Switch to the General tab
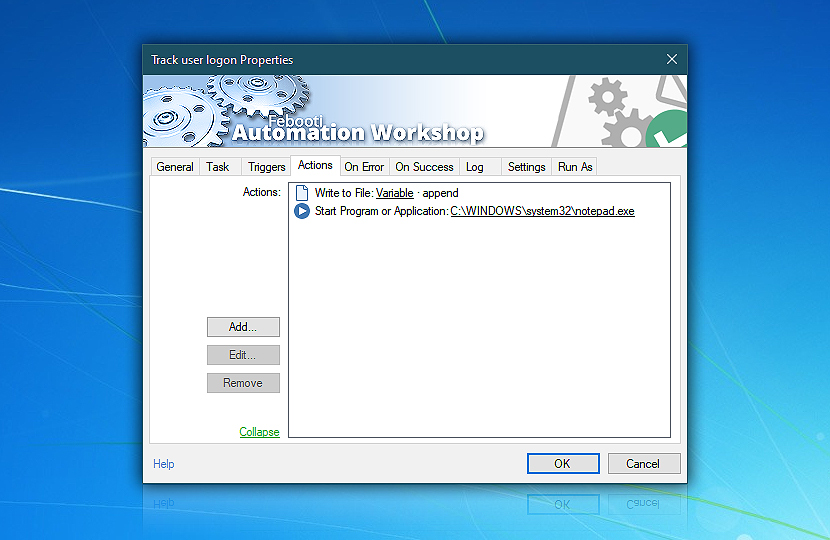This screenshot has width=830, height=540. (x=175, y=167)
